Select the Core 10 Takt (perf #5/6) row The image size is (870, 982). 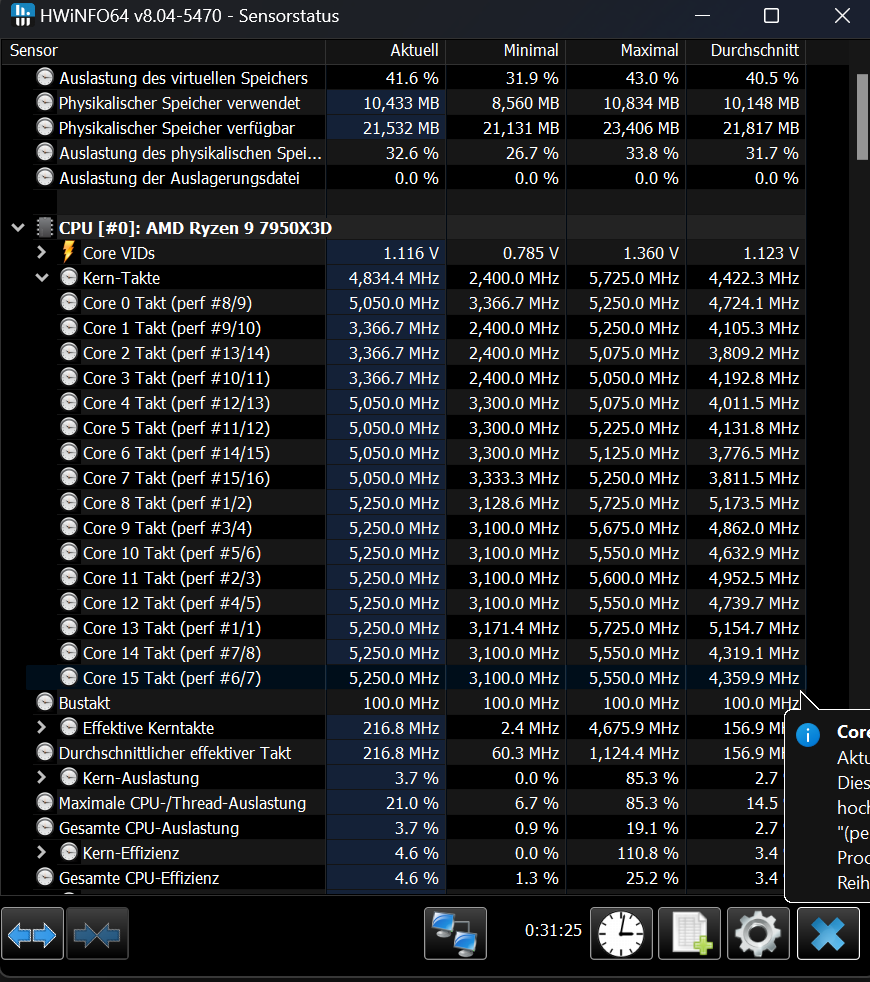coord(416,553)
